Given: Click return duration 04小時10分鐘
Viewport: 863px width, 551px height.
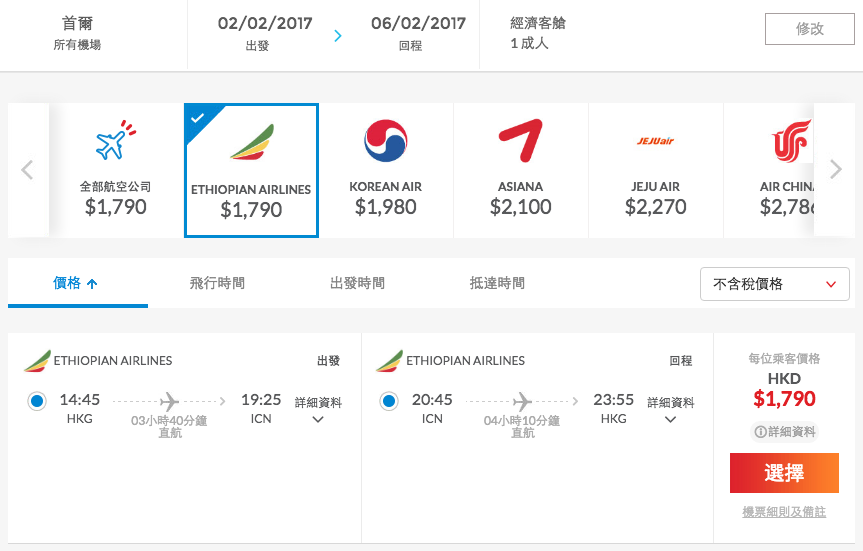Looking at the screenshot, I should pyautogui.click(x=522, y=421).
